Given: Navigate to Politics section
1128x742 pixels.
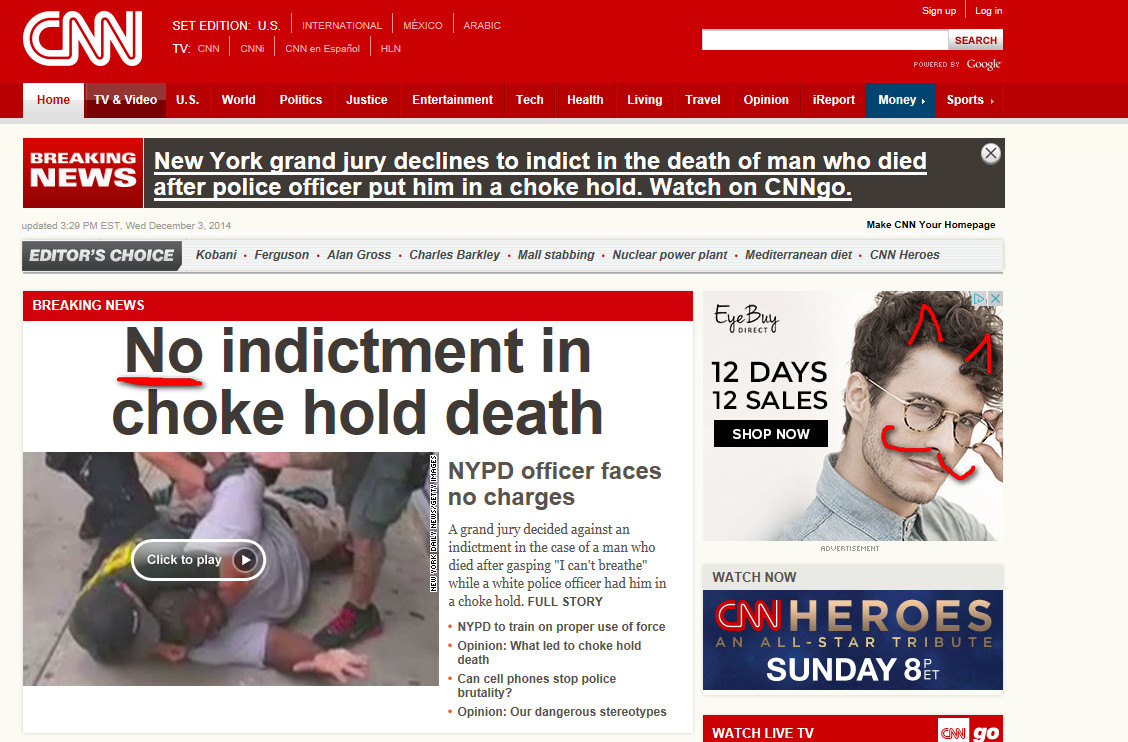Looking at the screenshot, I should [301, 100].
